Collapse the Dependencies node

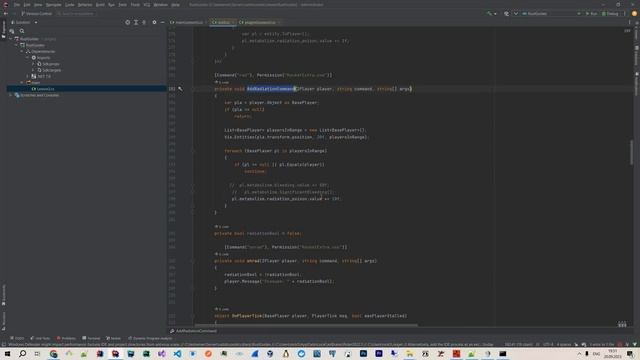22,51
